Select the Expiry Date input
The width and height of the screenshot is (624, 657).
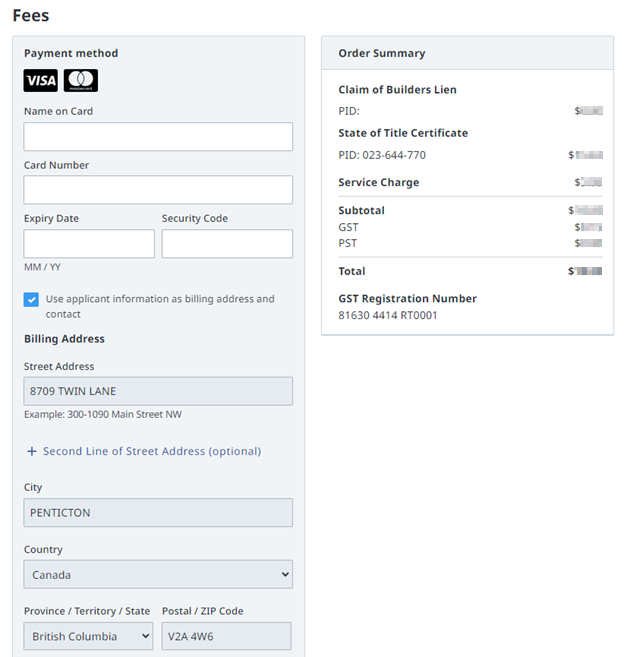pos(89,244)
